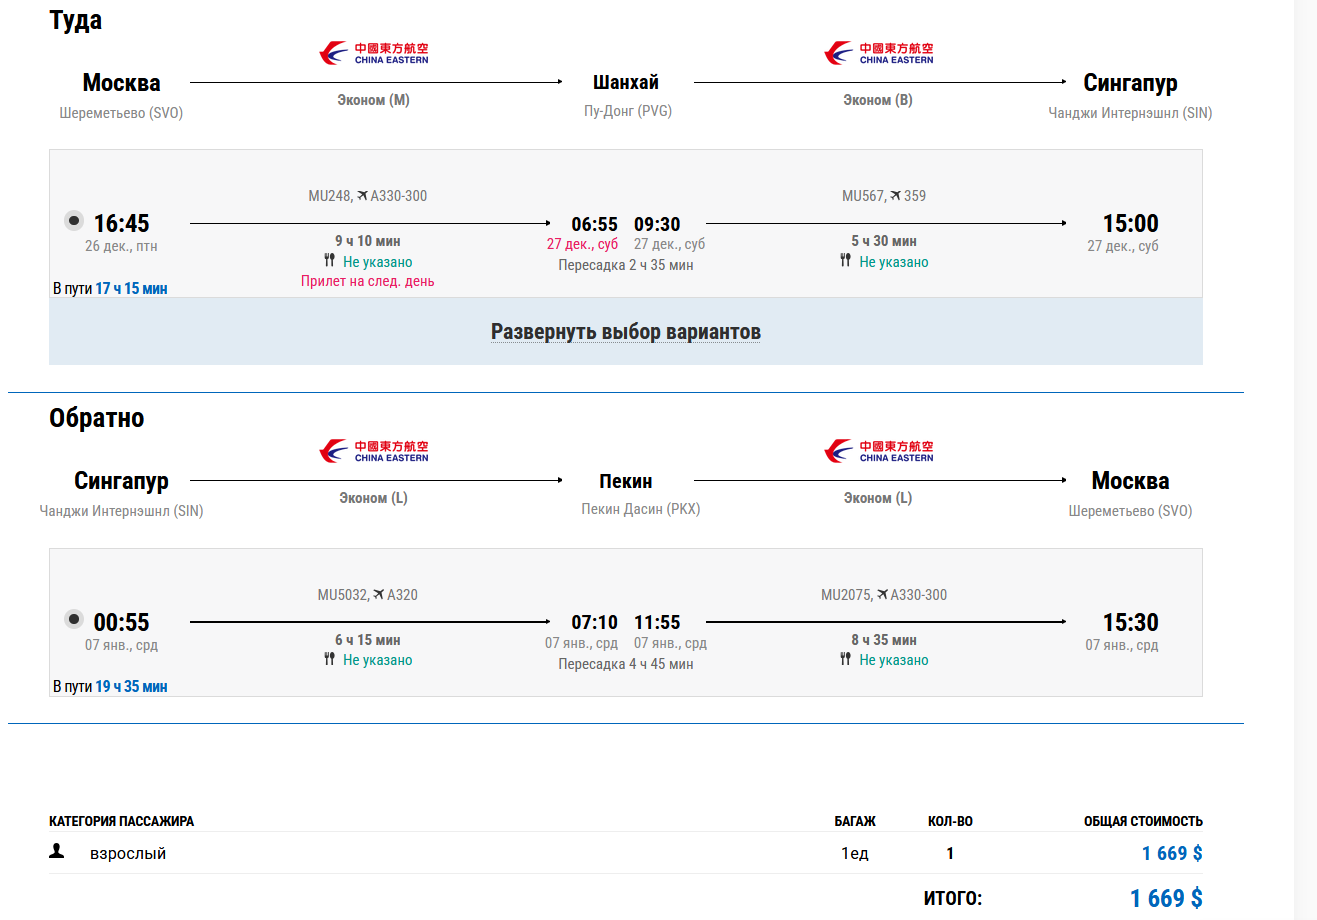Click return travel time "19 ч 35 мин"
1317x920 pixels.
(x=131, y=687)
